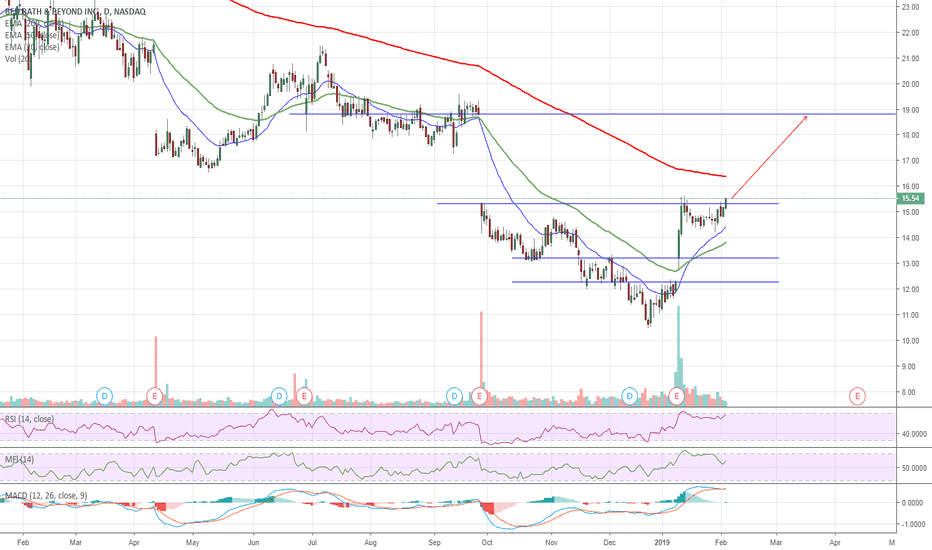The width and height of the screenshot is (932, 550).
Task: Click the 10.00 price axis label
Action: [x=910, y=341]
